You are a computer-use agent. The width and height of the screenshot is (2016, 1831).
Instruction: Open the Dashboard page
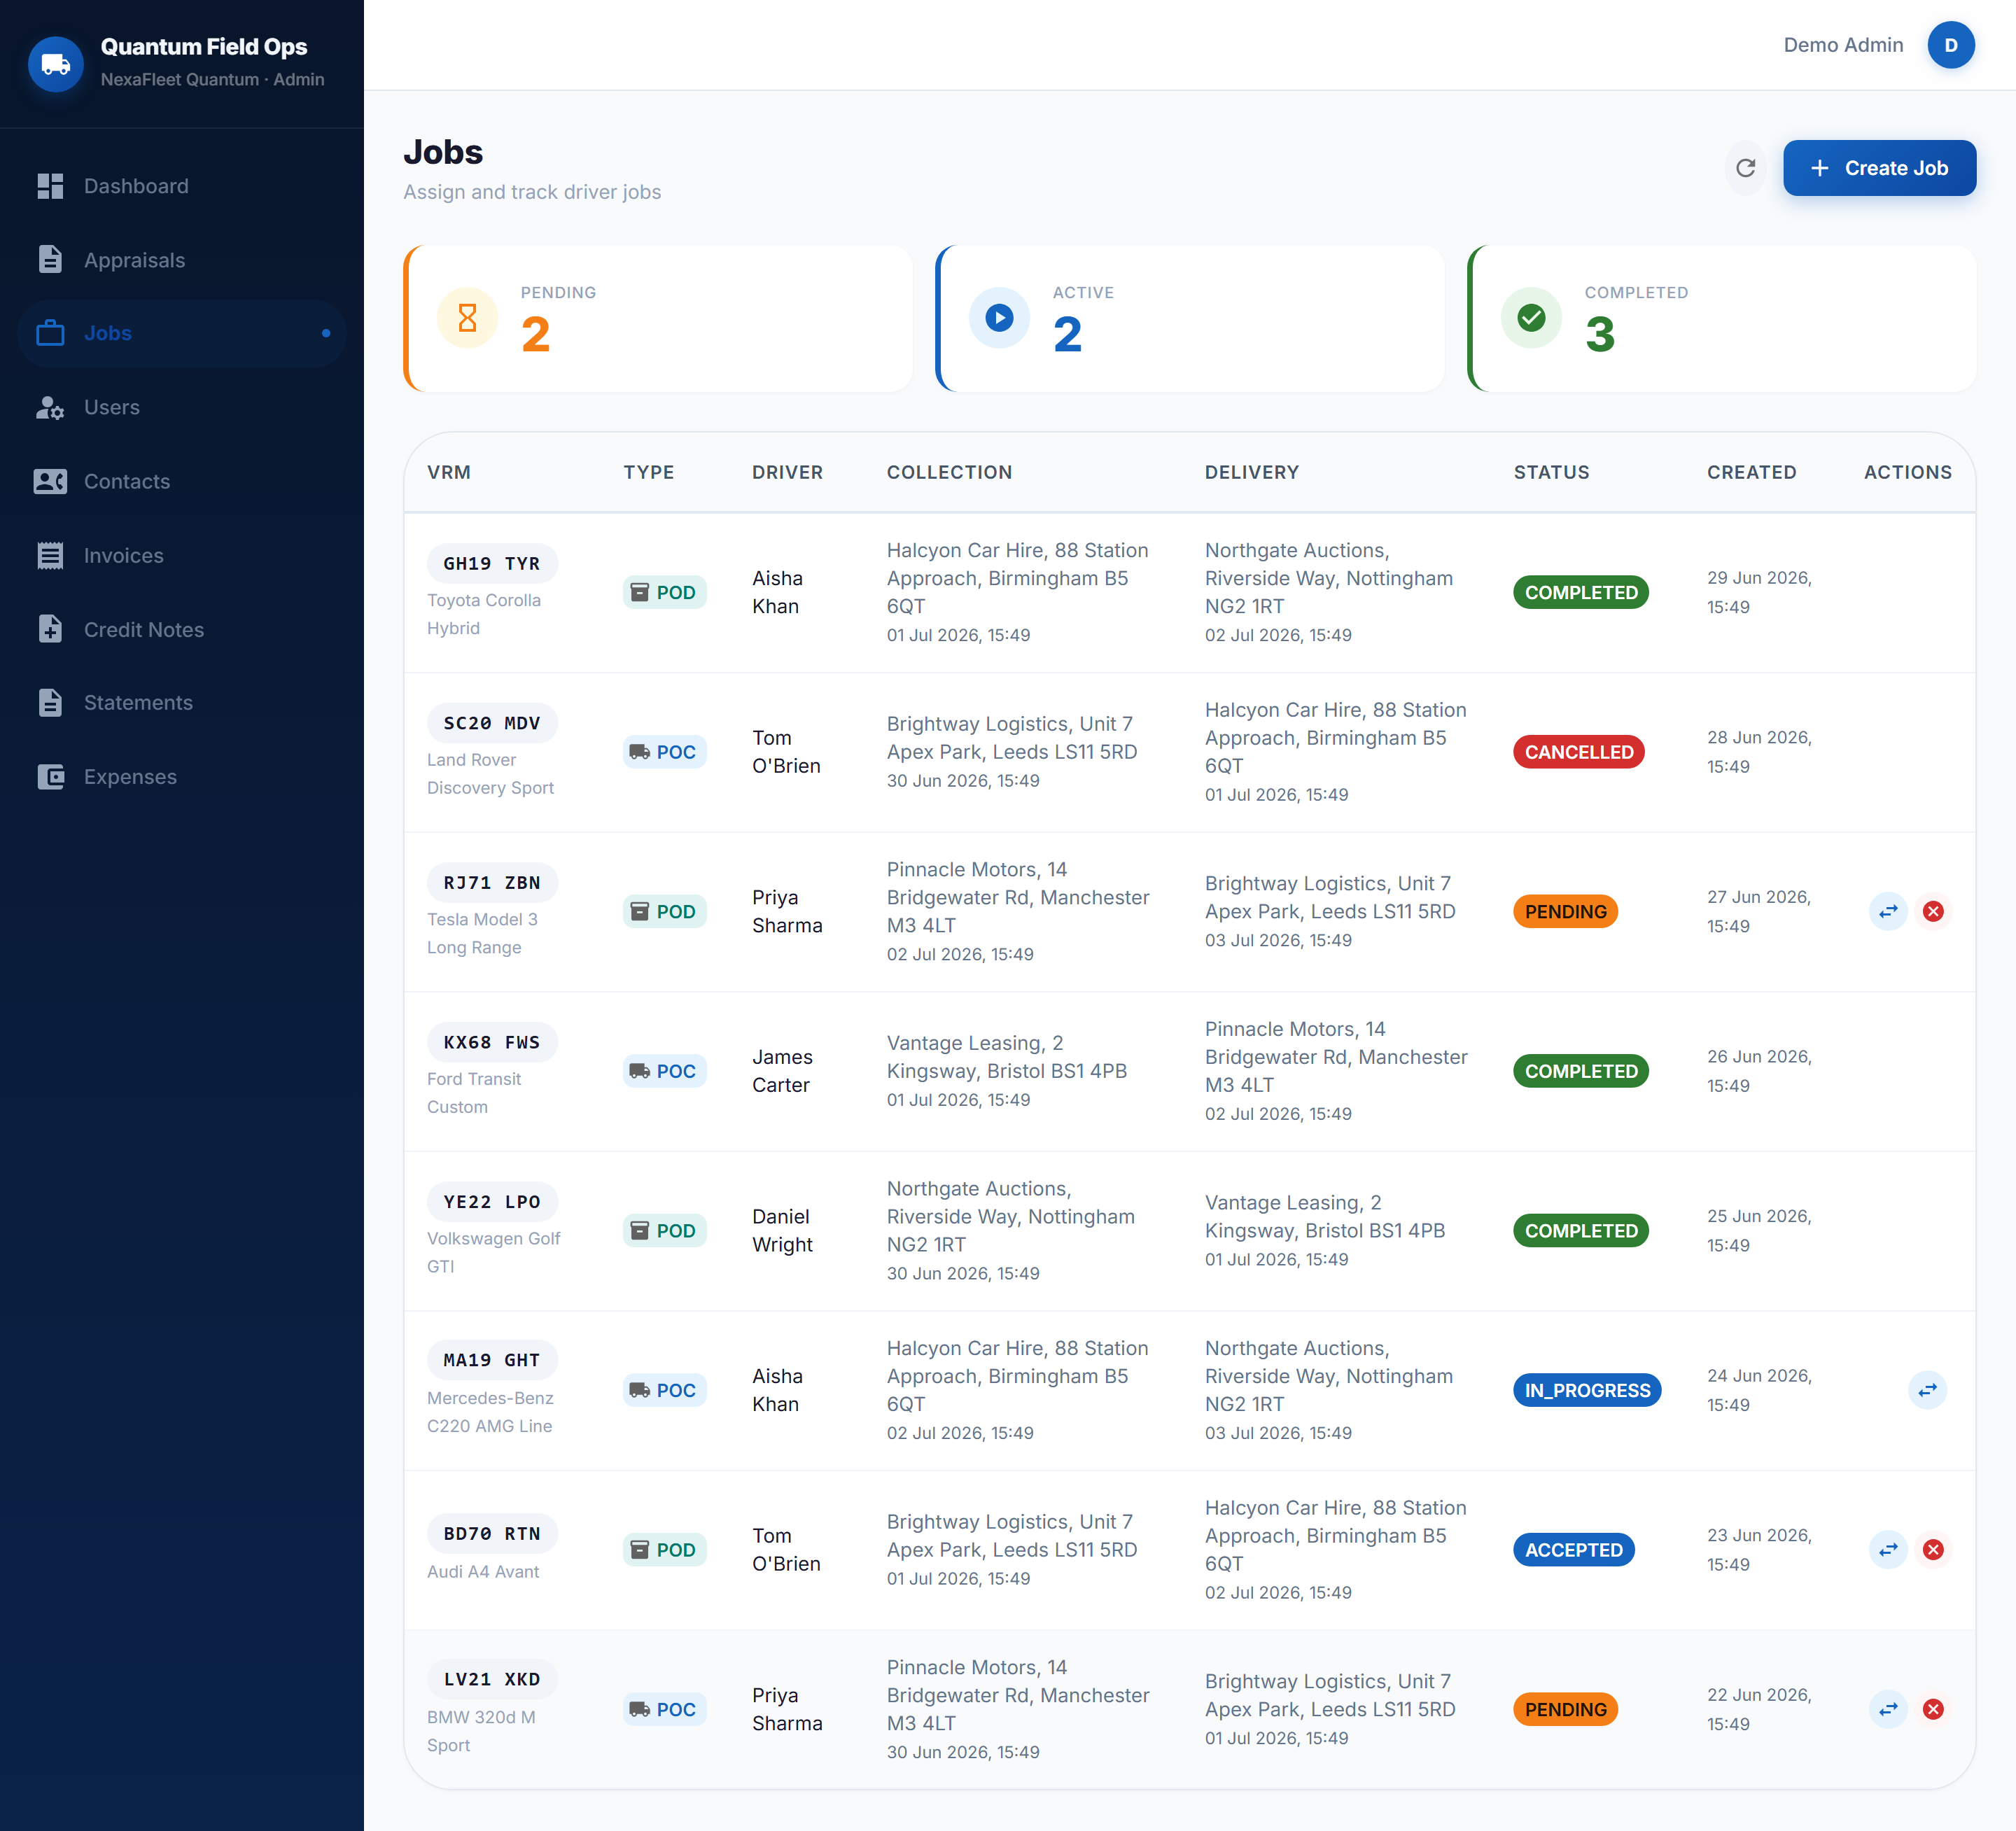point(182,186)
